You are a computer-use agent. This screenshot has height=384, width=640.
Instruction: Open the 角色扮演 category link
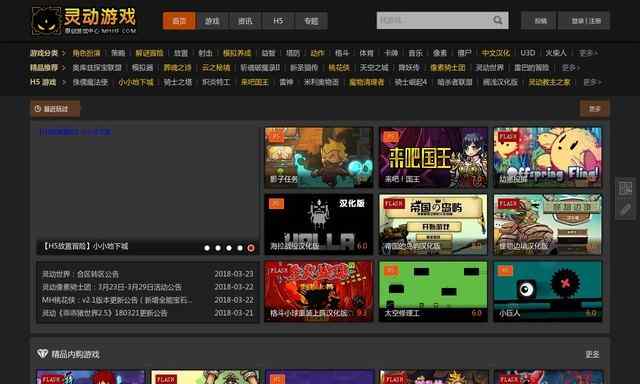tap(87, 53)
